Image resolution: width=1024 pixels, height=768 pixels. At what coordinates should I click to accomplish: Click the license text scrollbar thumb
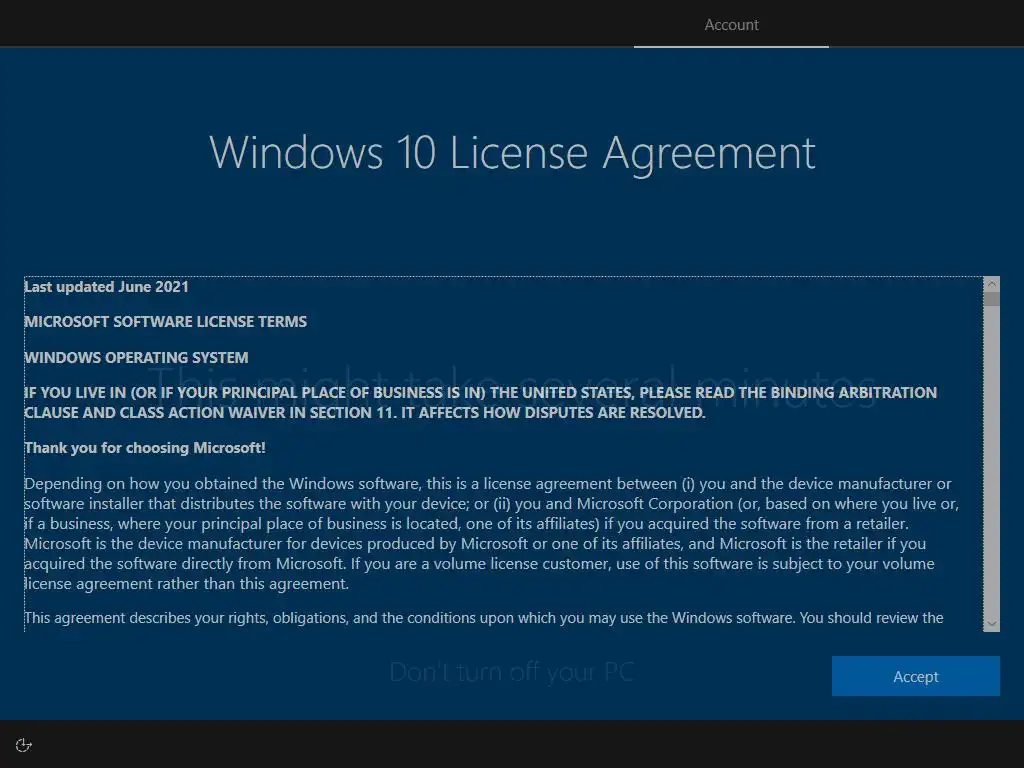[991, 299]
